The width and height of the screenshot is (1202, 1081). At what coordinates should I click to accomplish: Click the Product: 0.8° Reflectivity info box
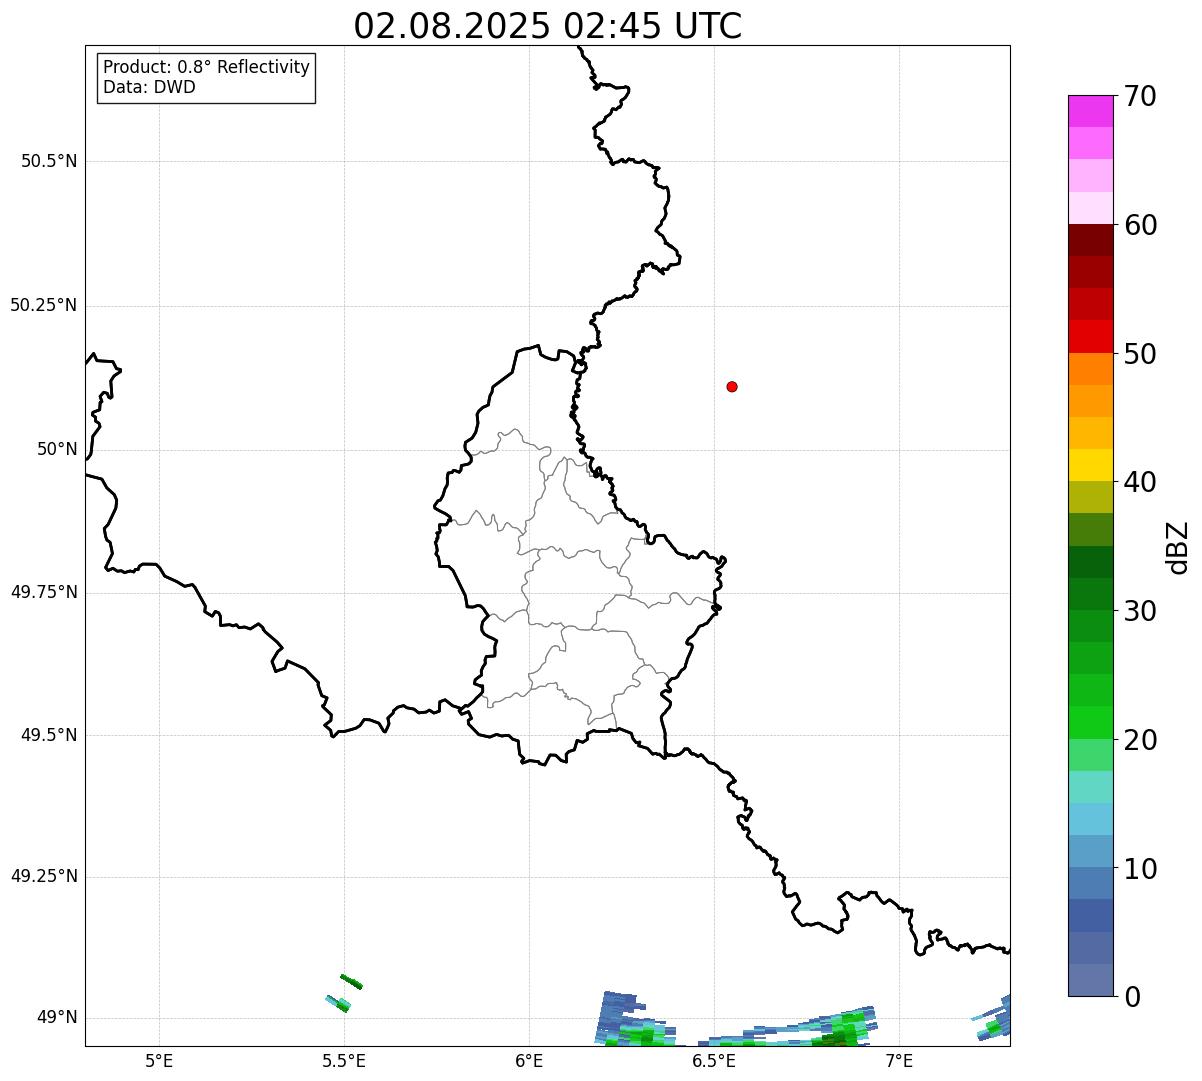[x=207, y=77]
